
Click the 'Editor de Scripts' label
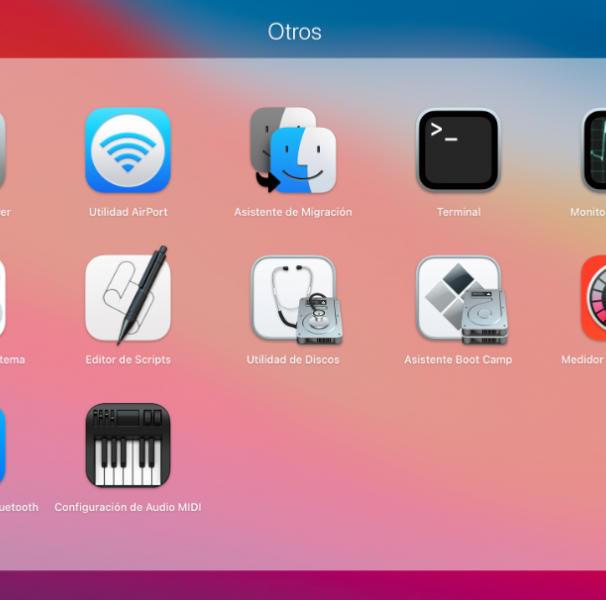128,360
